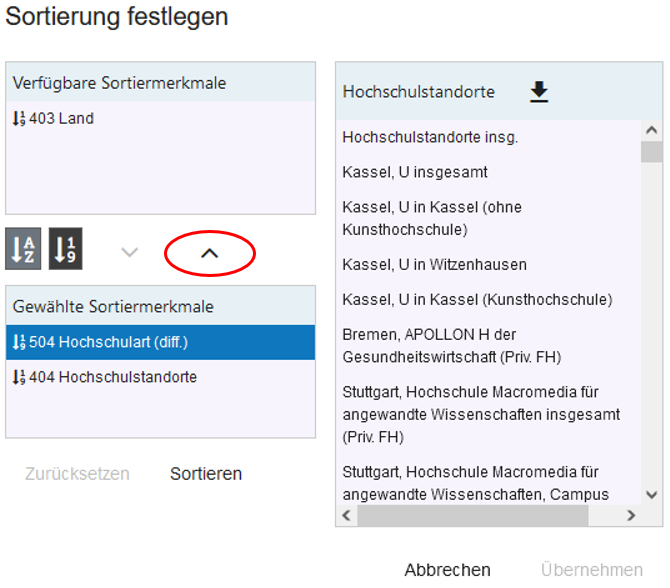Click the download icon beside Hochschulstandorte

(539, 92)
